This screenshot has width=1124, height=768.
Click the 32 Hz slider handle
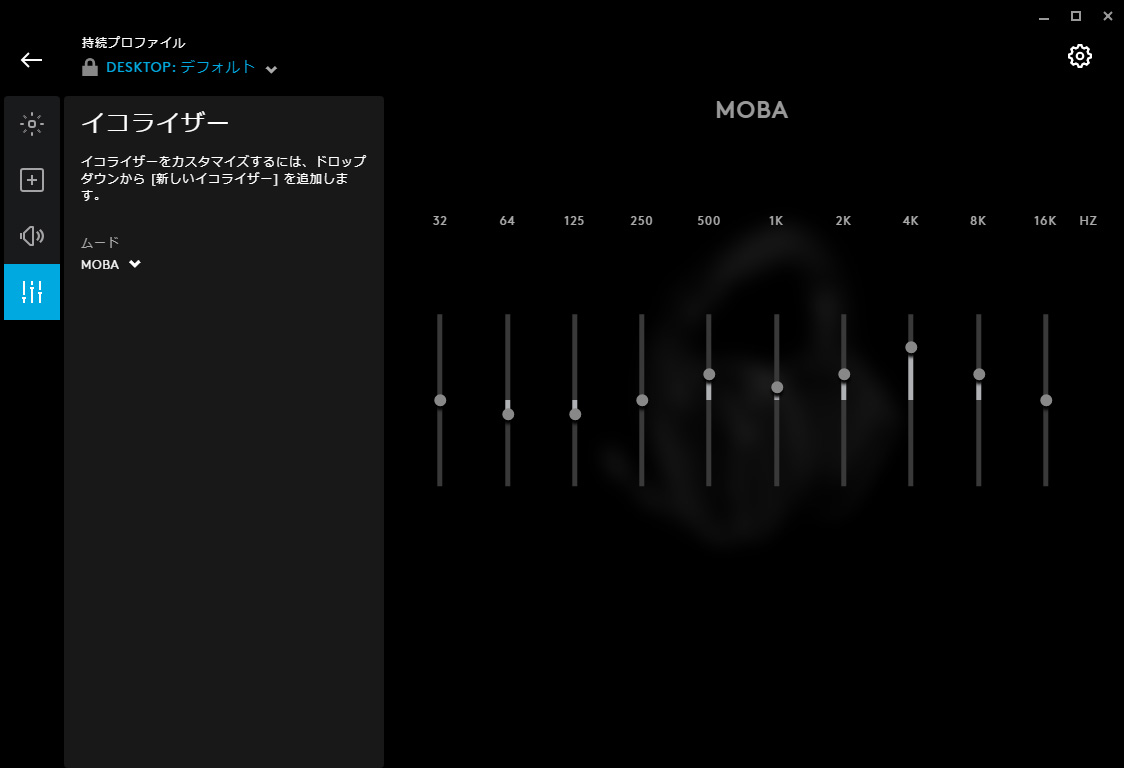pos(440,400)
